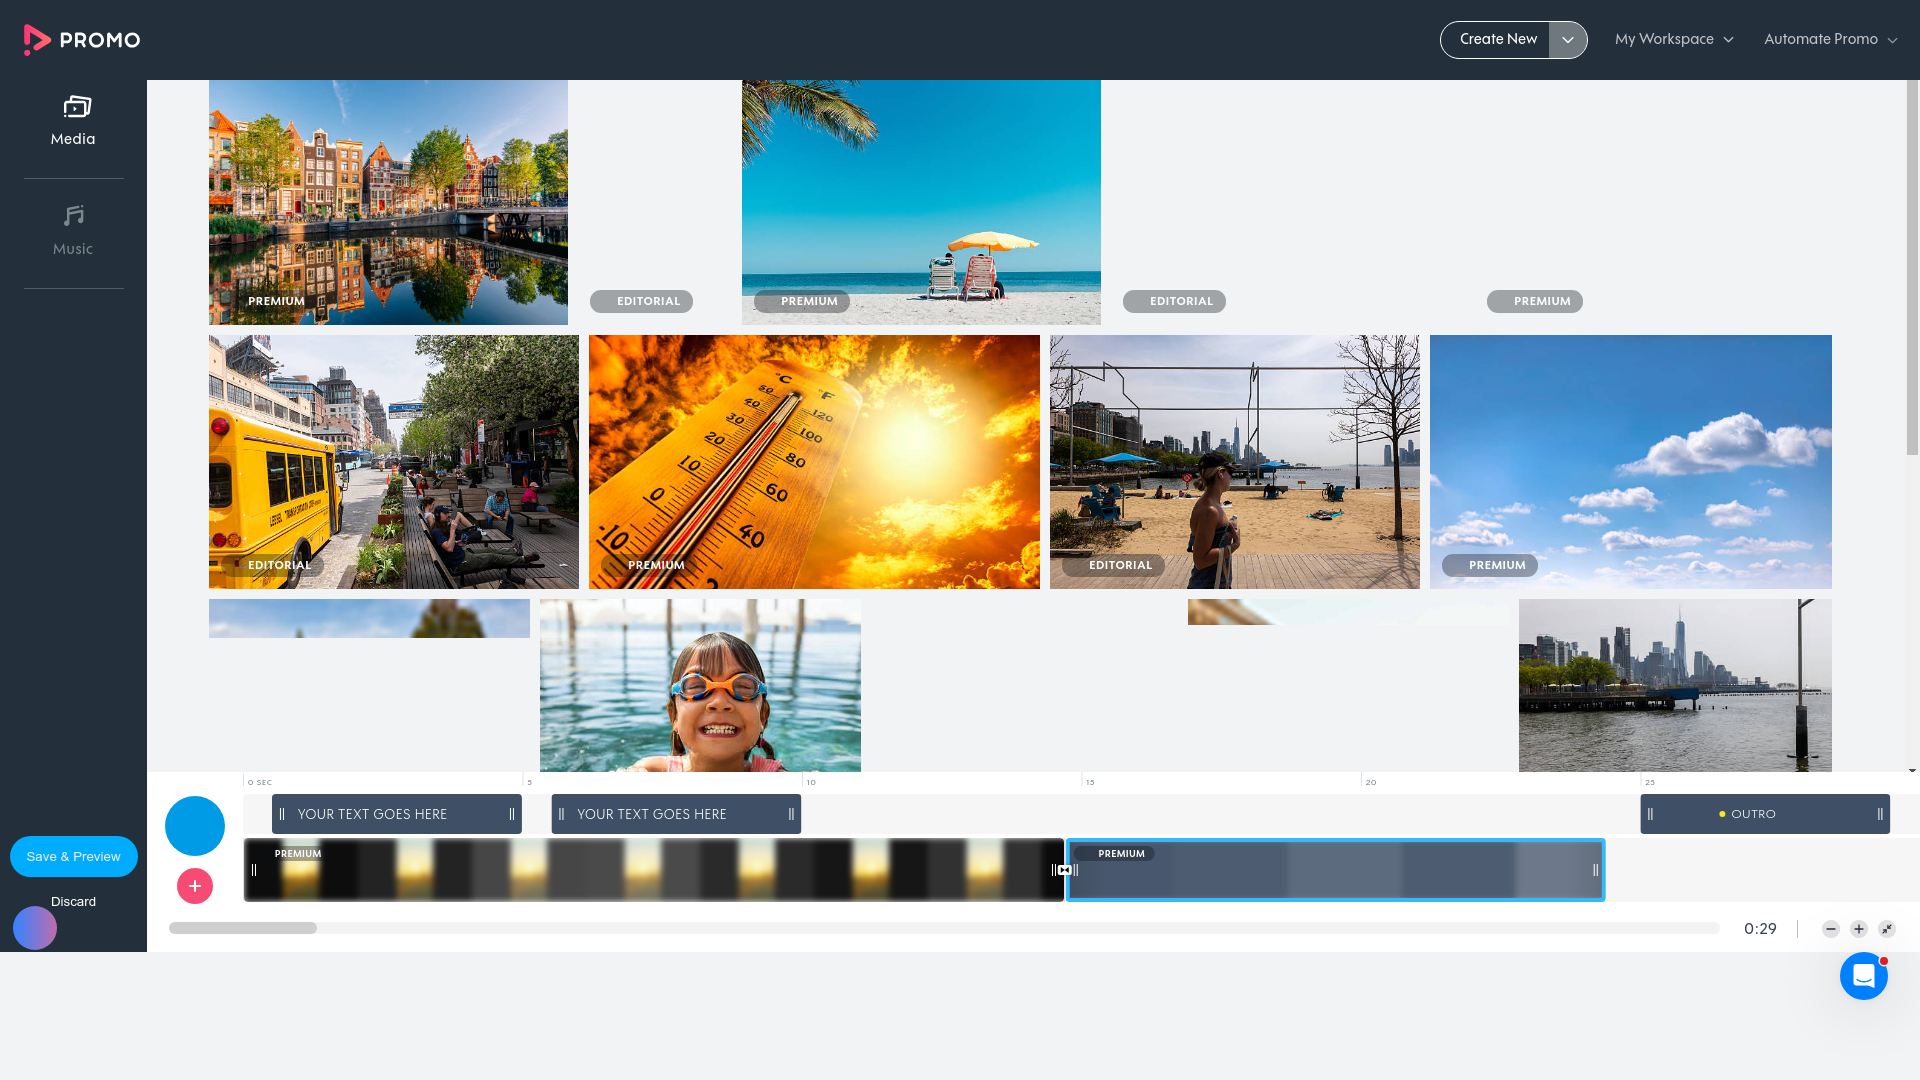
Task: Zoom in on the timeline with plus icon
Action: tap(1858, 928)
